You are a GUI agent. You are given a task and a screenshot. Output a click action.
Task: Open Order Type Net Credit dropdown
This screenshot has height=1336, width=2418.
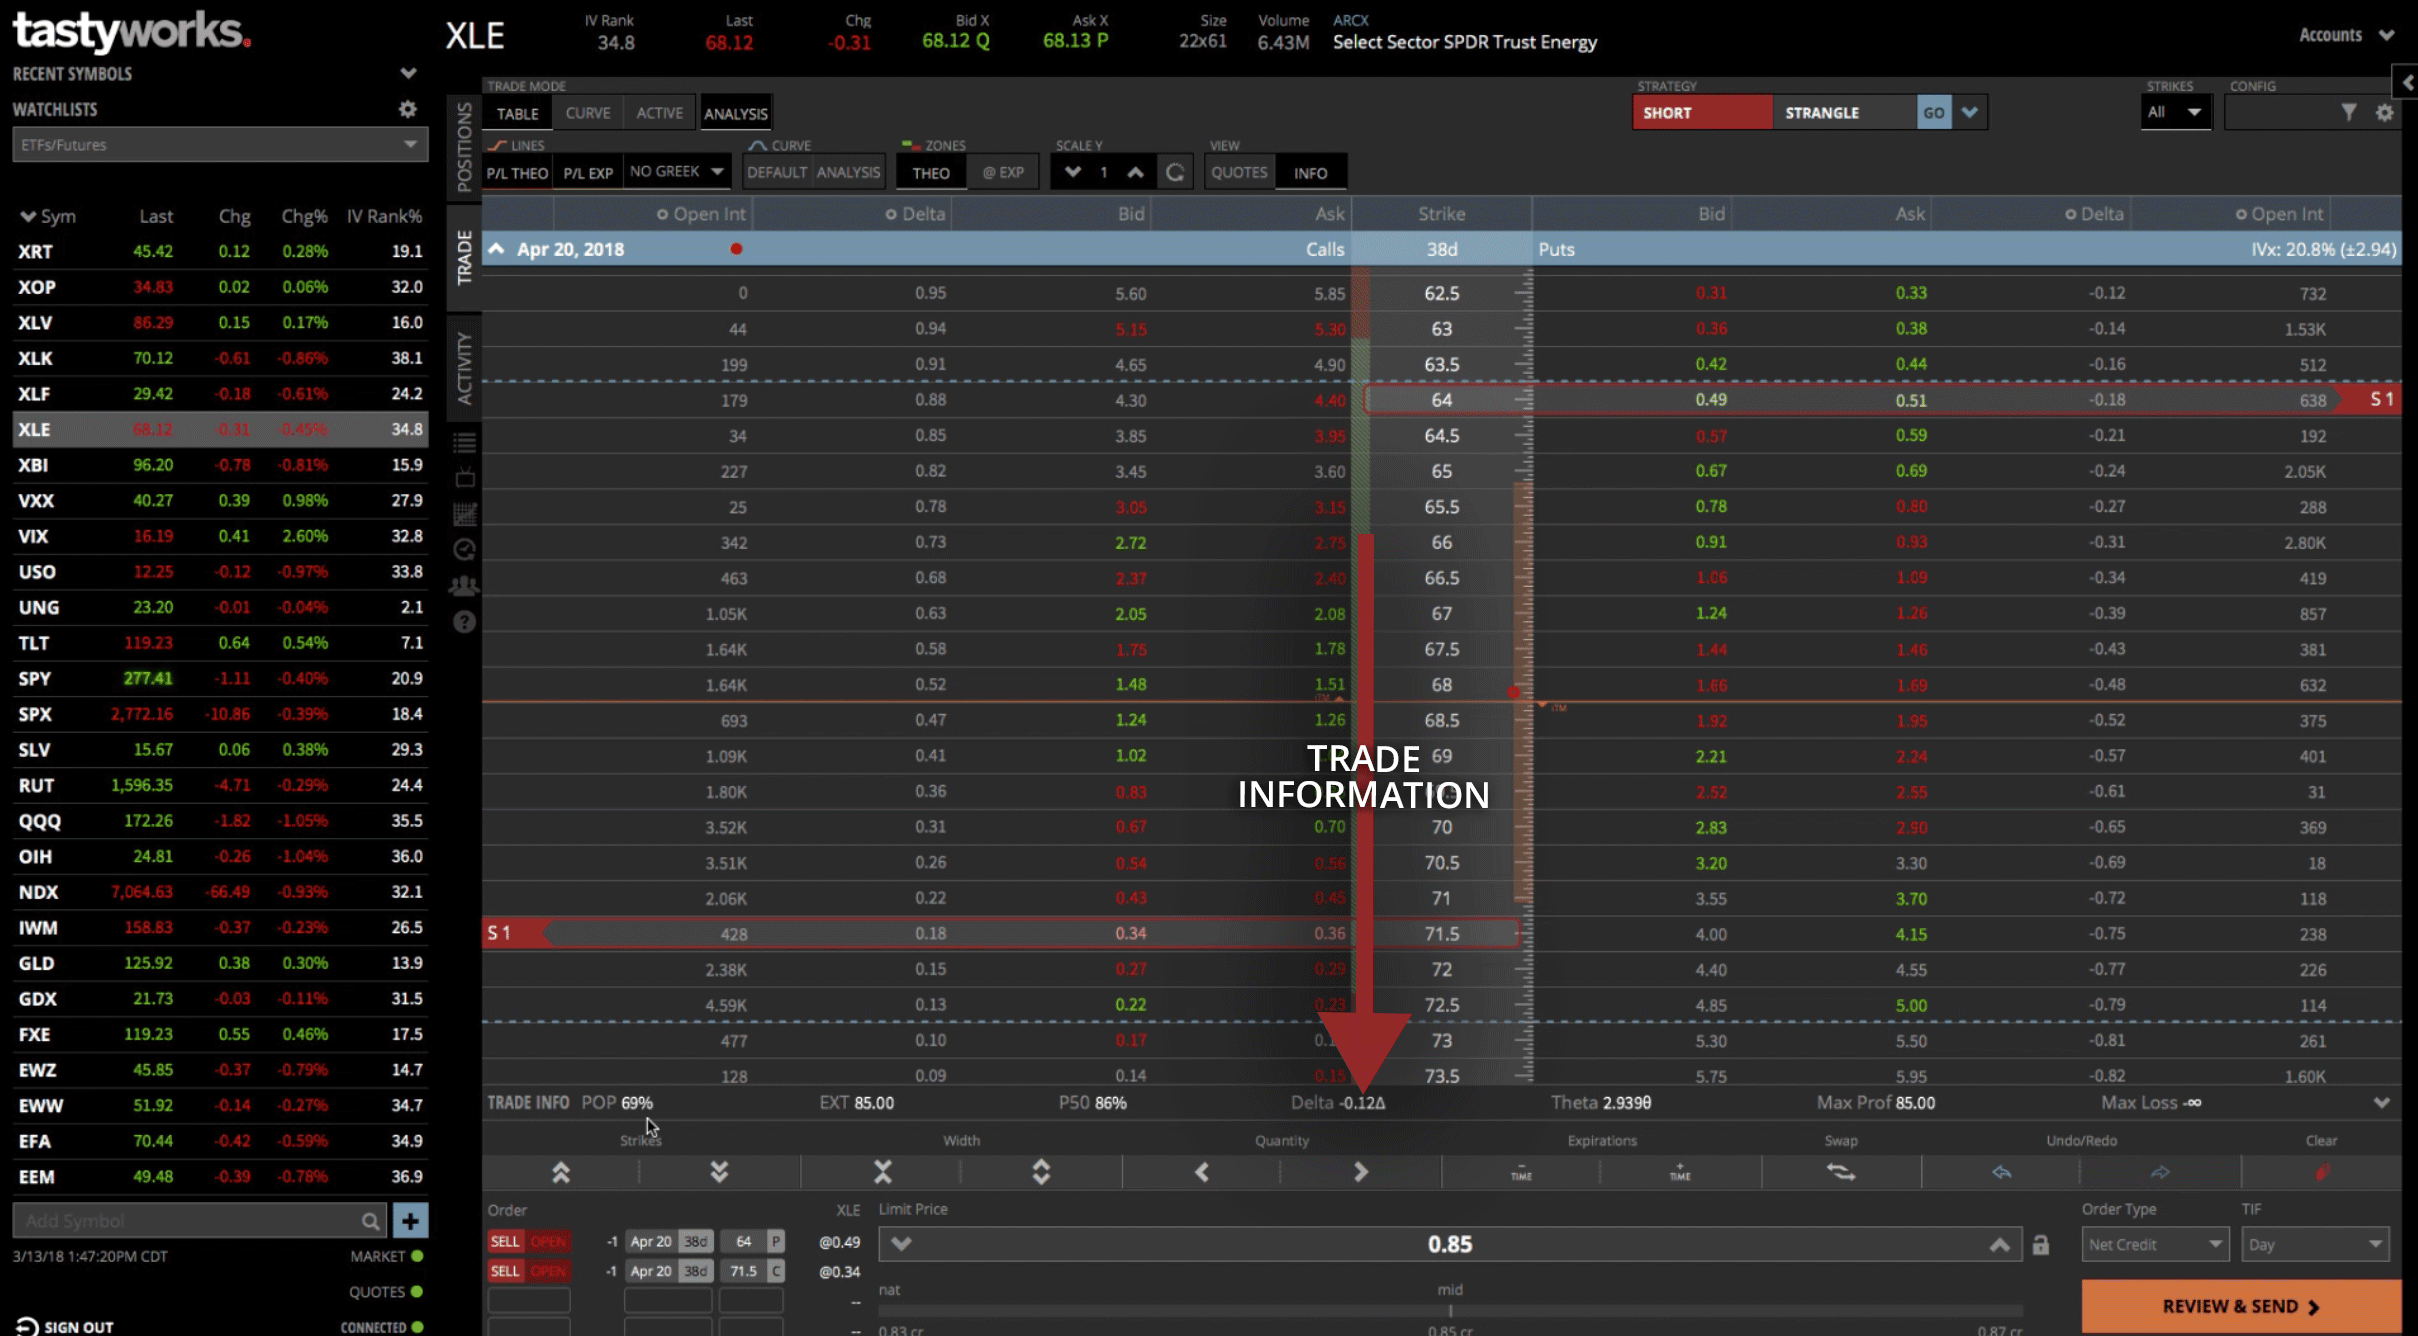(2154, 1245)
